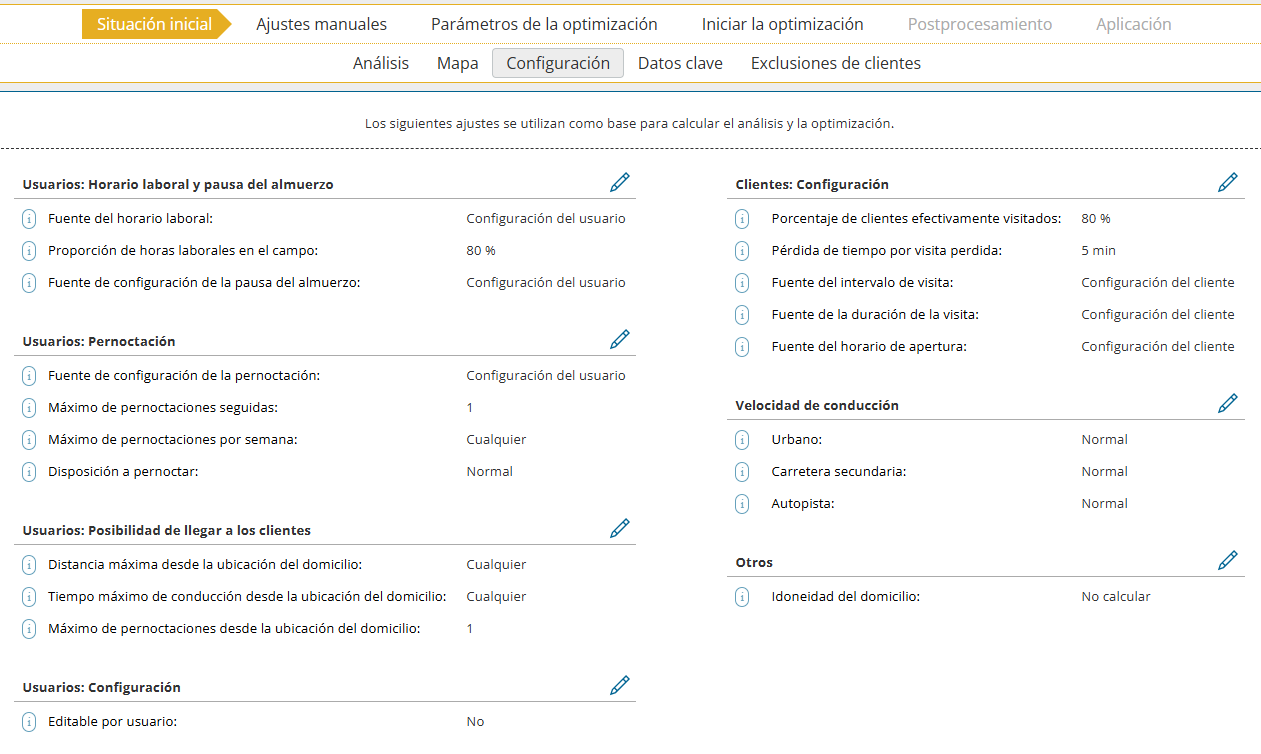The width and height of the screenshot is (1261, 754).
Task: Go to Ajustes manuales step
Action: tap(321, 24)
